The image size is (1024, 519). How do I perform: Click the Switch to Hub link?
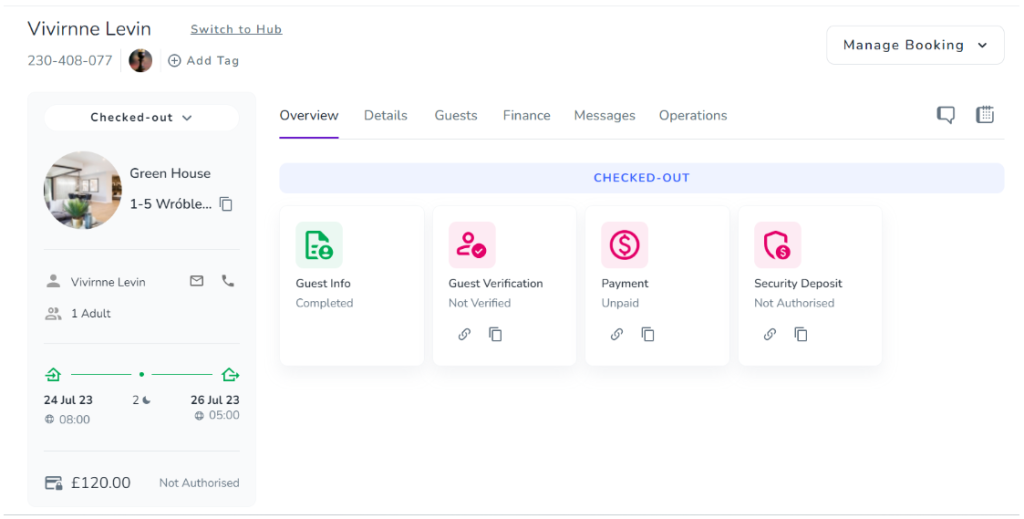(x=236, y=29)
